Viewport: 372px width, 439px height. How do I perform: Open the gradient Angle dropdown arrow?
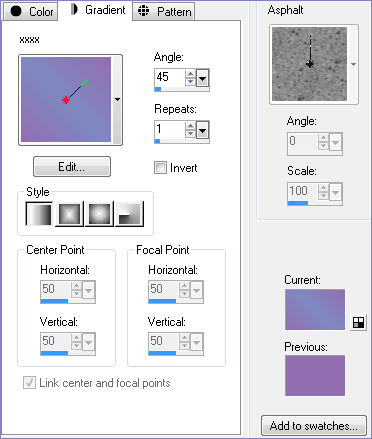tap(202, 78)
